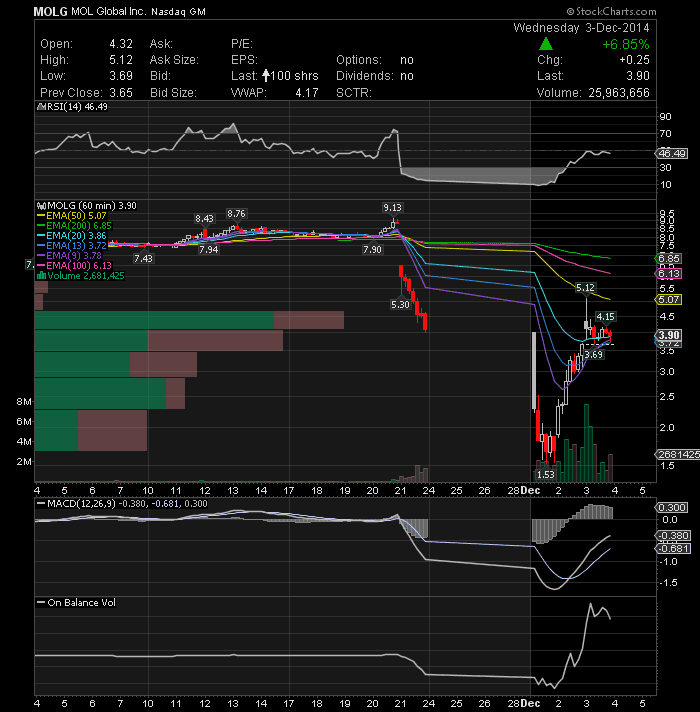The height and width of the screenshot is (712, 700).
Task: Select the EMA(9) 3.78 legend entry
Action: (x=69, y=256)
